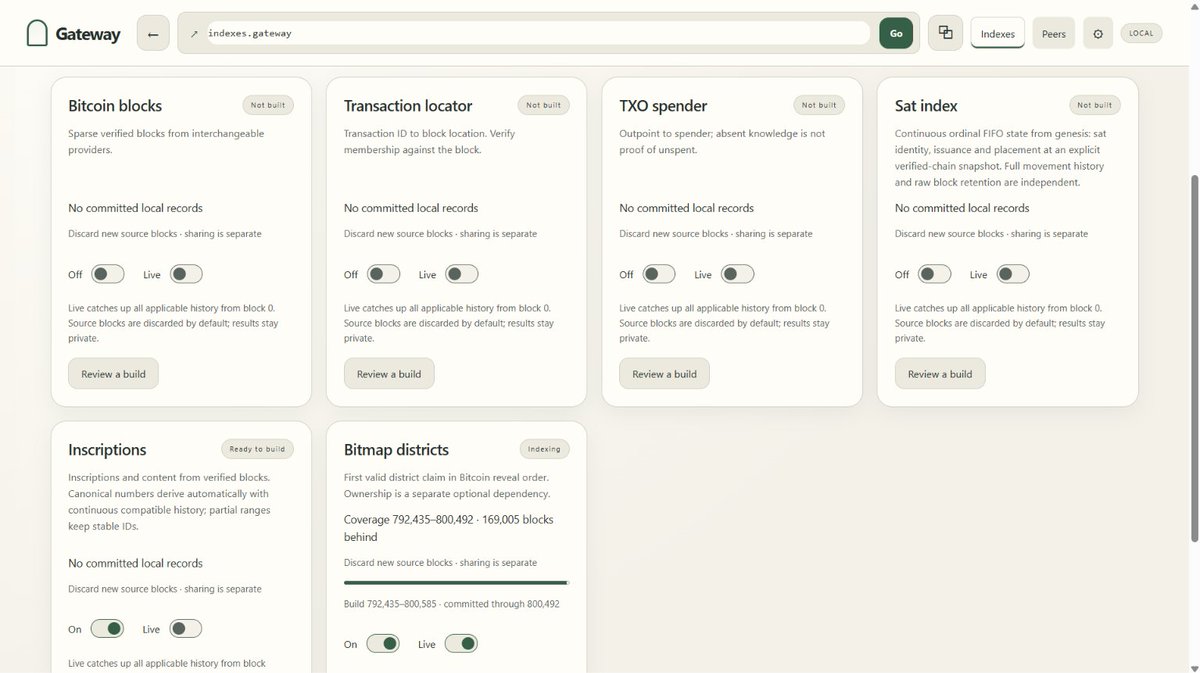Click the Not built badge on TXO spender

tap(820, 105)
